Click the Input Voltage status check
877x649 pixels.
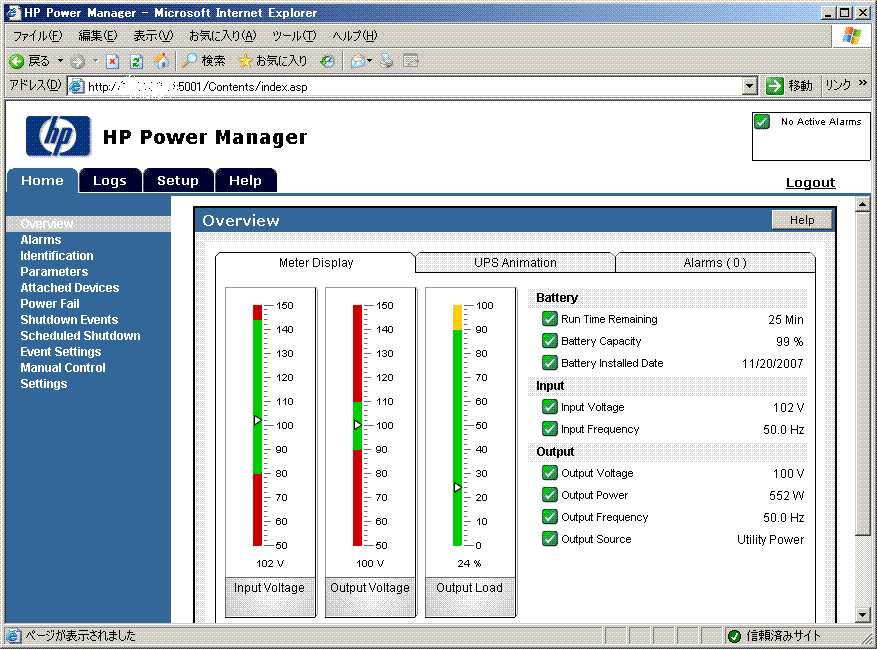tap(549, 407)
